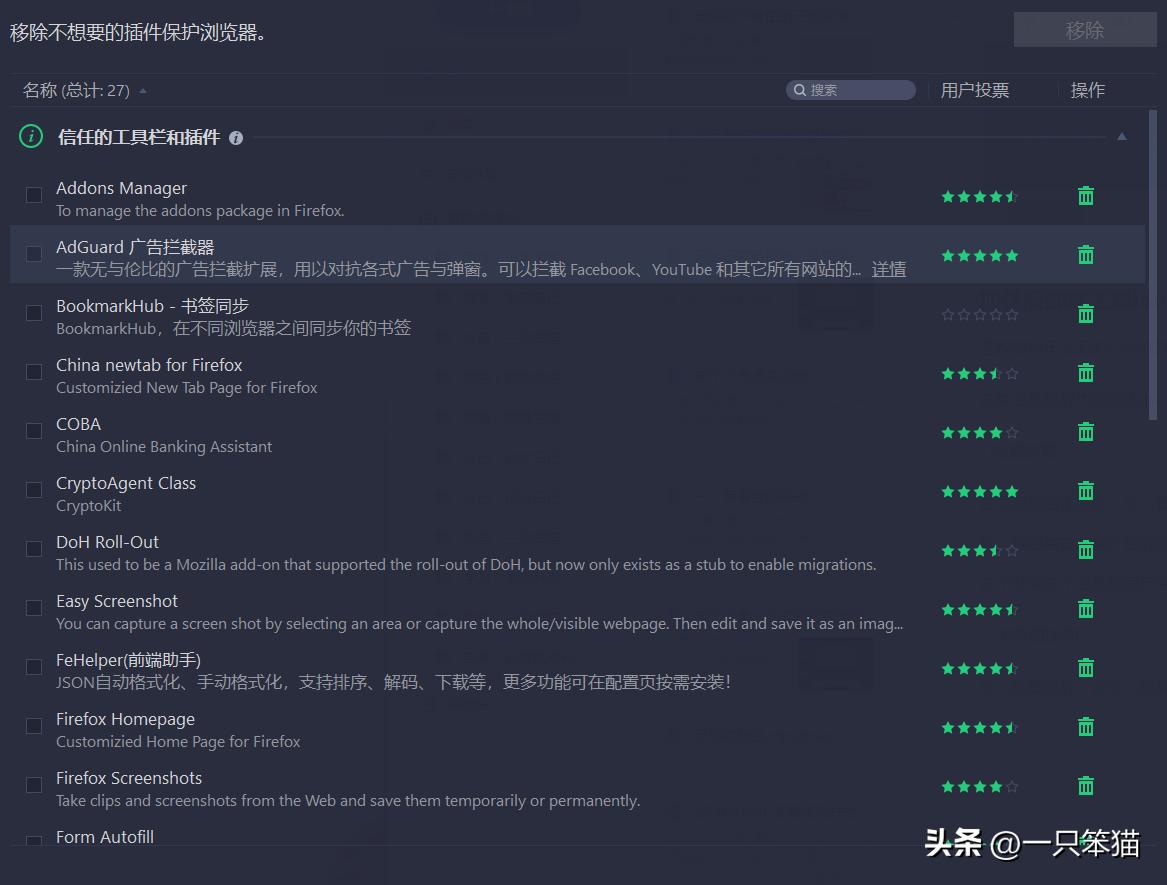
Task: Tick the COBA checkbox
Action: click(x=33, y=431)
